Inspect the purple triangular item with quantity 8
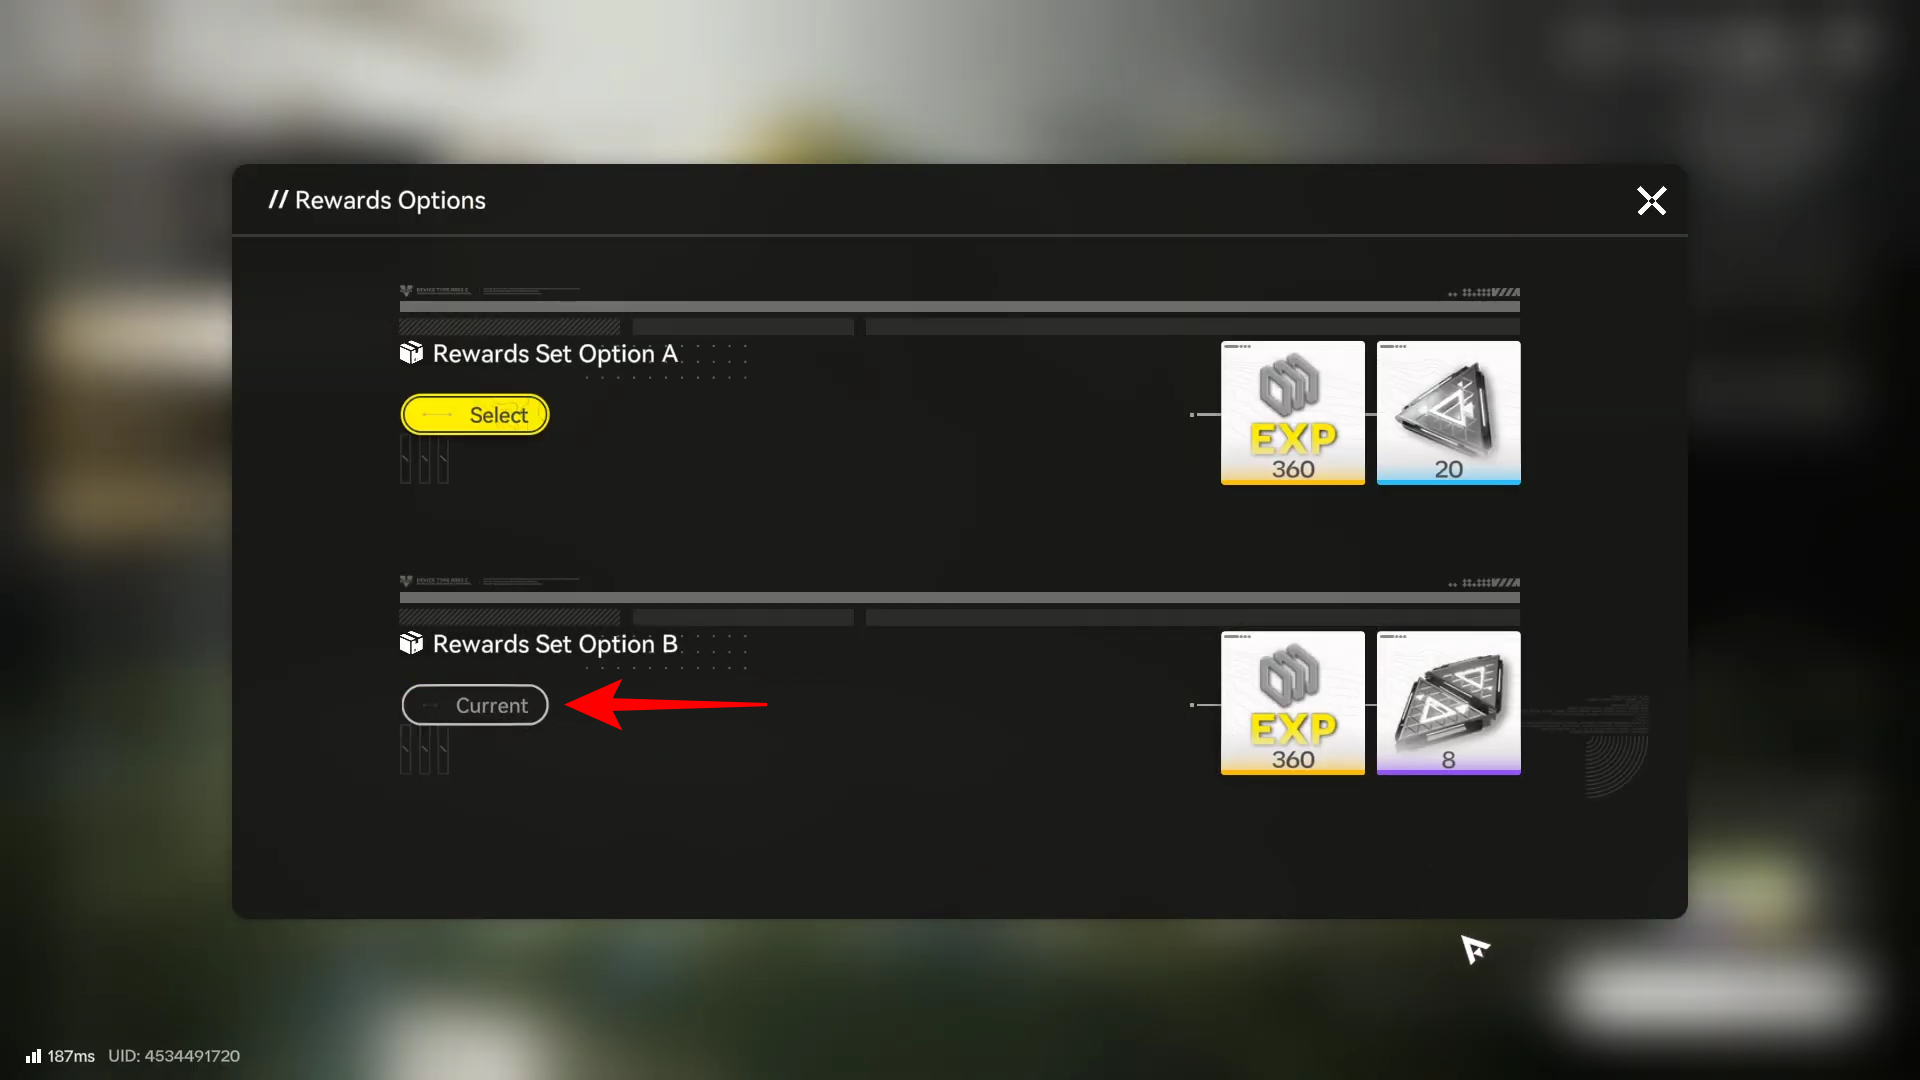1920x1080 pixels. click(1448, 703)
